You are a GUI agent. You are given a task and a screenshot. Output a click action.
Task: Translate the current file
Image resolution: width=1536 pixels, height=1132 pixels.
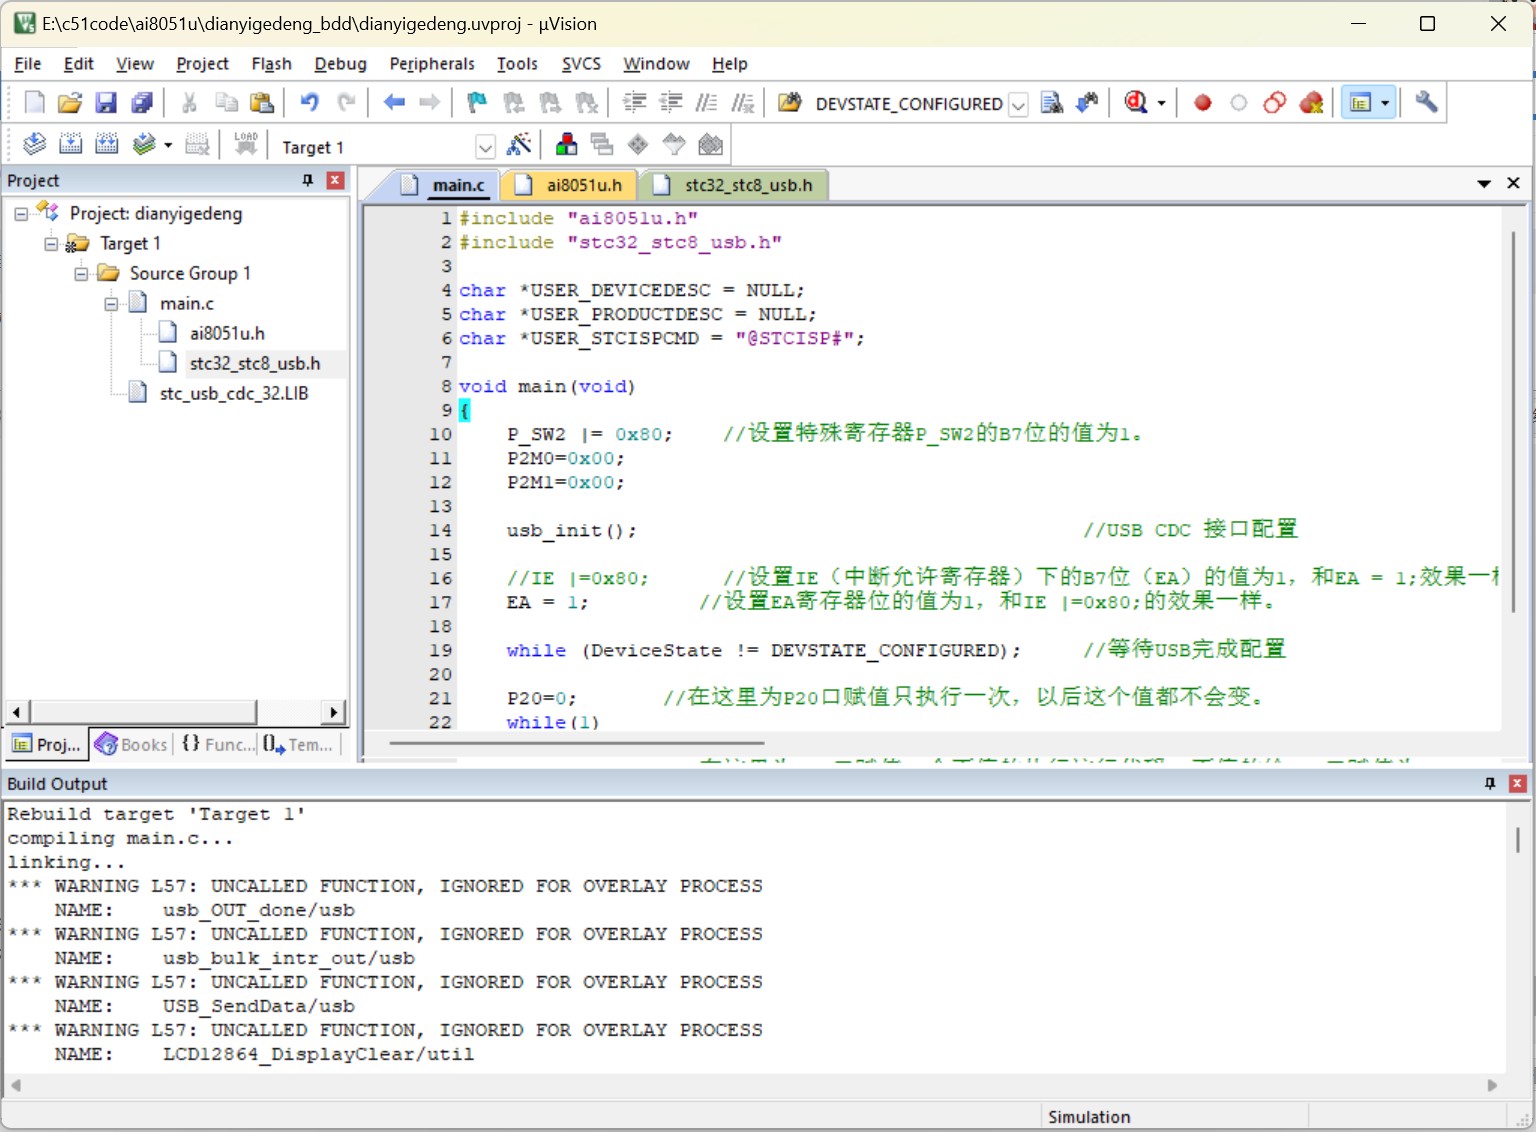tap(35, 145)
